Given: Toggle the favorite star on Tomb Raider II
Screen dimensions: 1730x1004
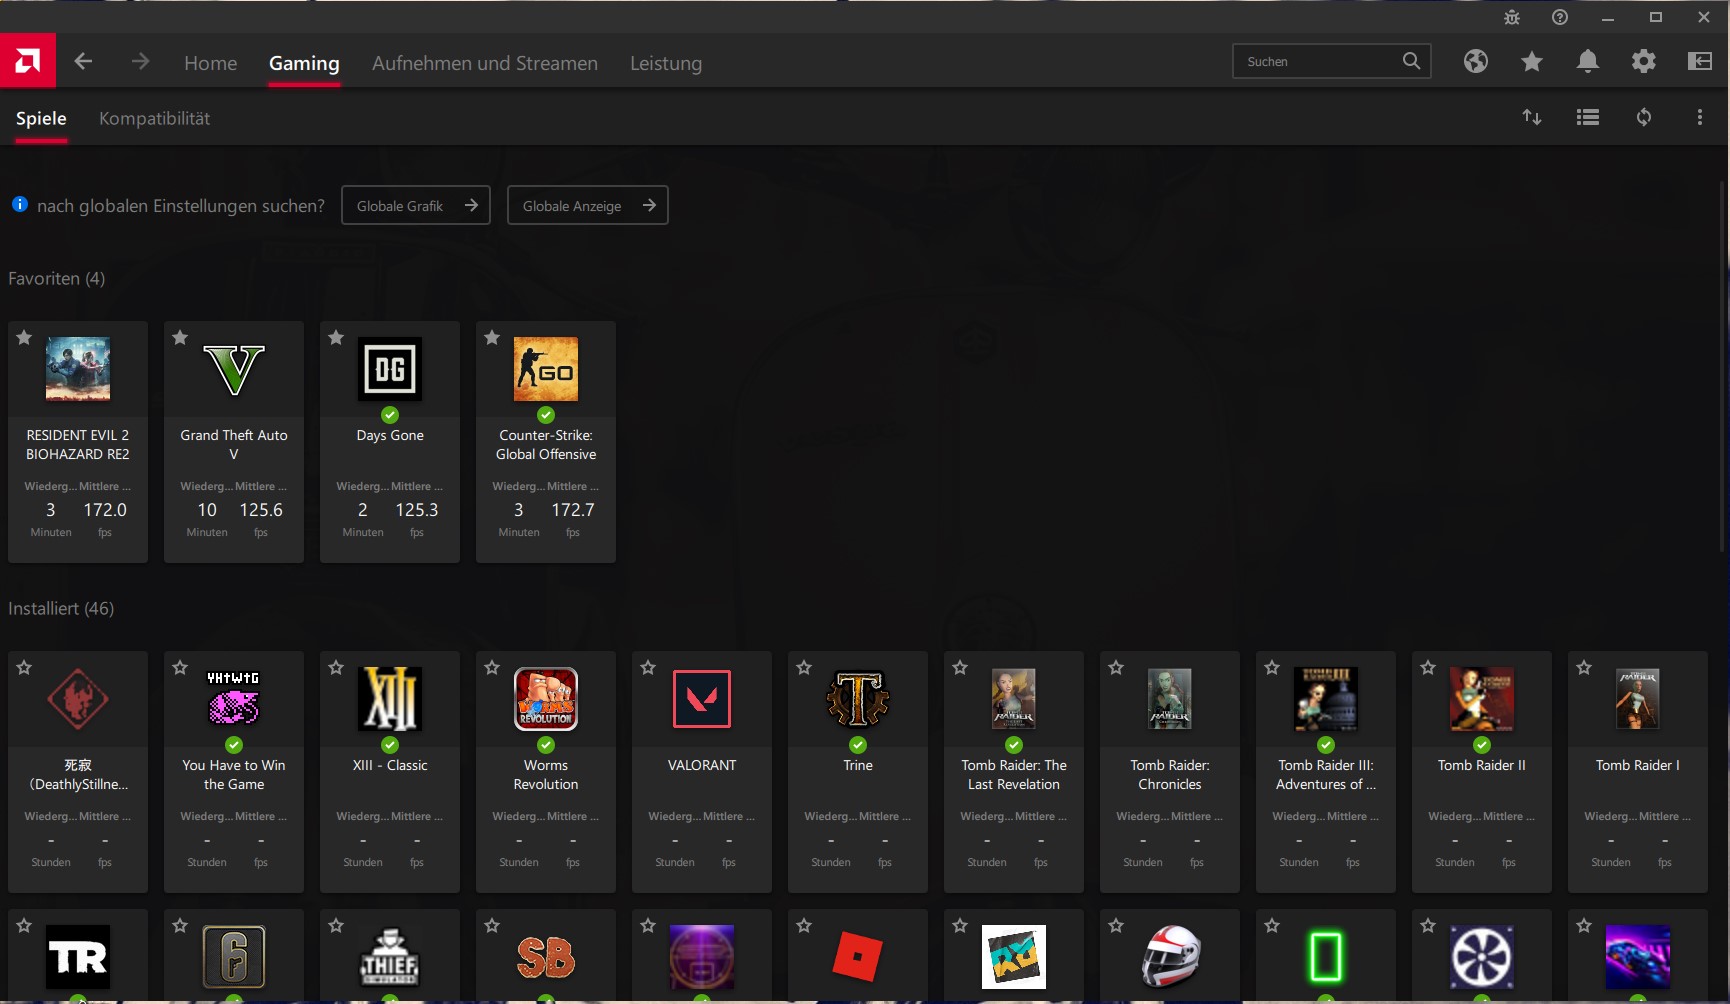Looking at the screenshot, I should (x=1428, y=668).
